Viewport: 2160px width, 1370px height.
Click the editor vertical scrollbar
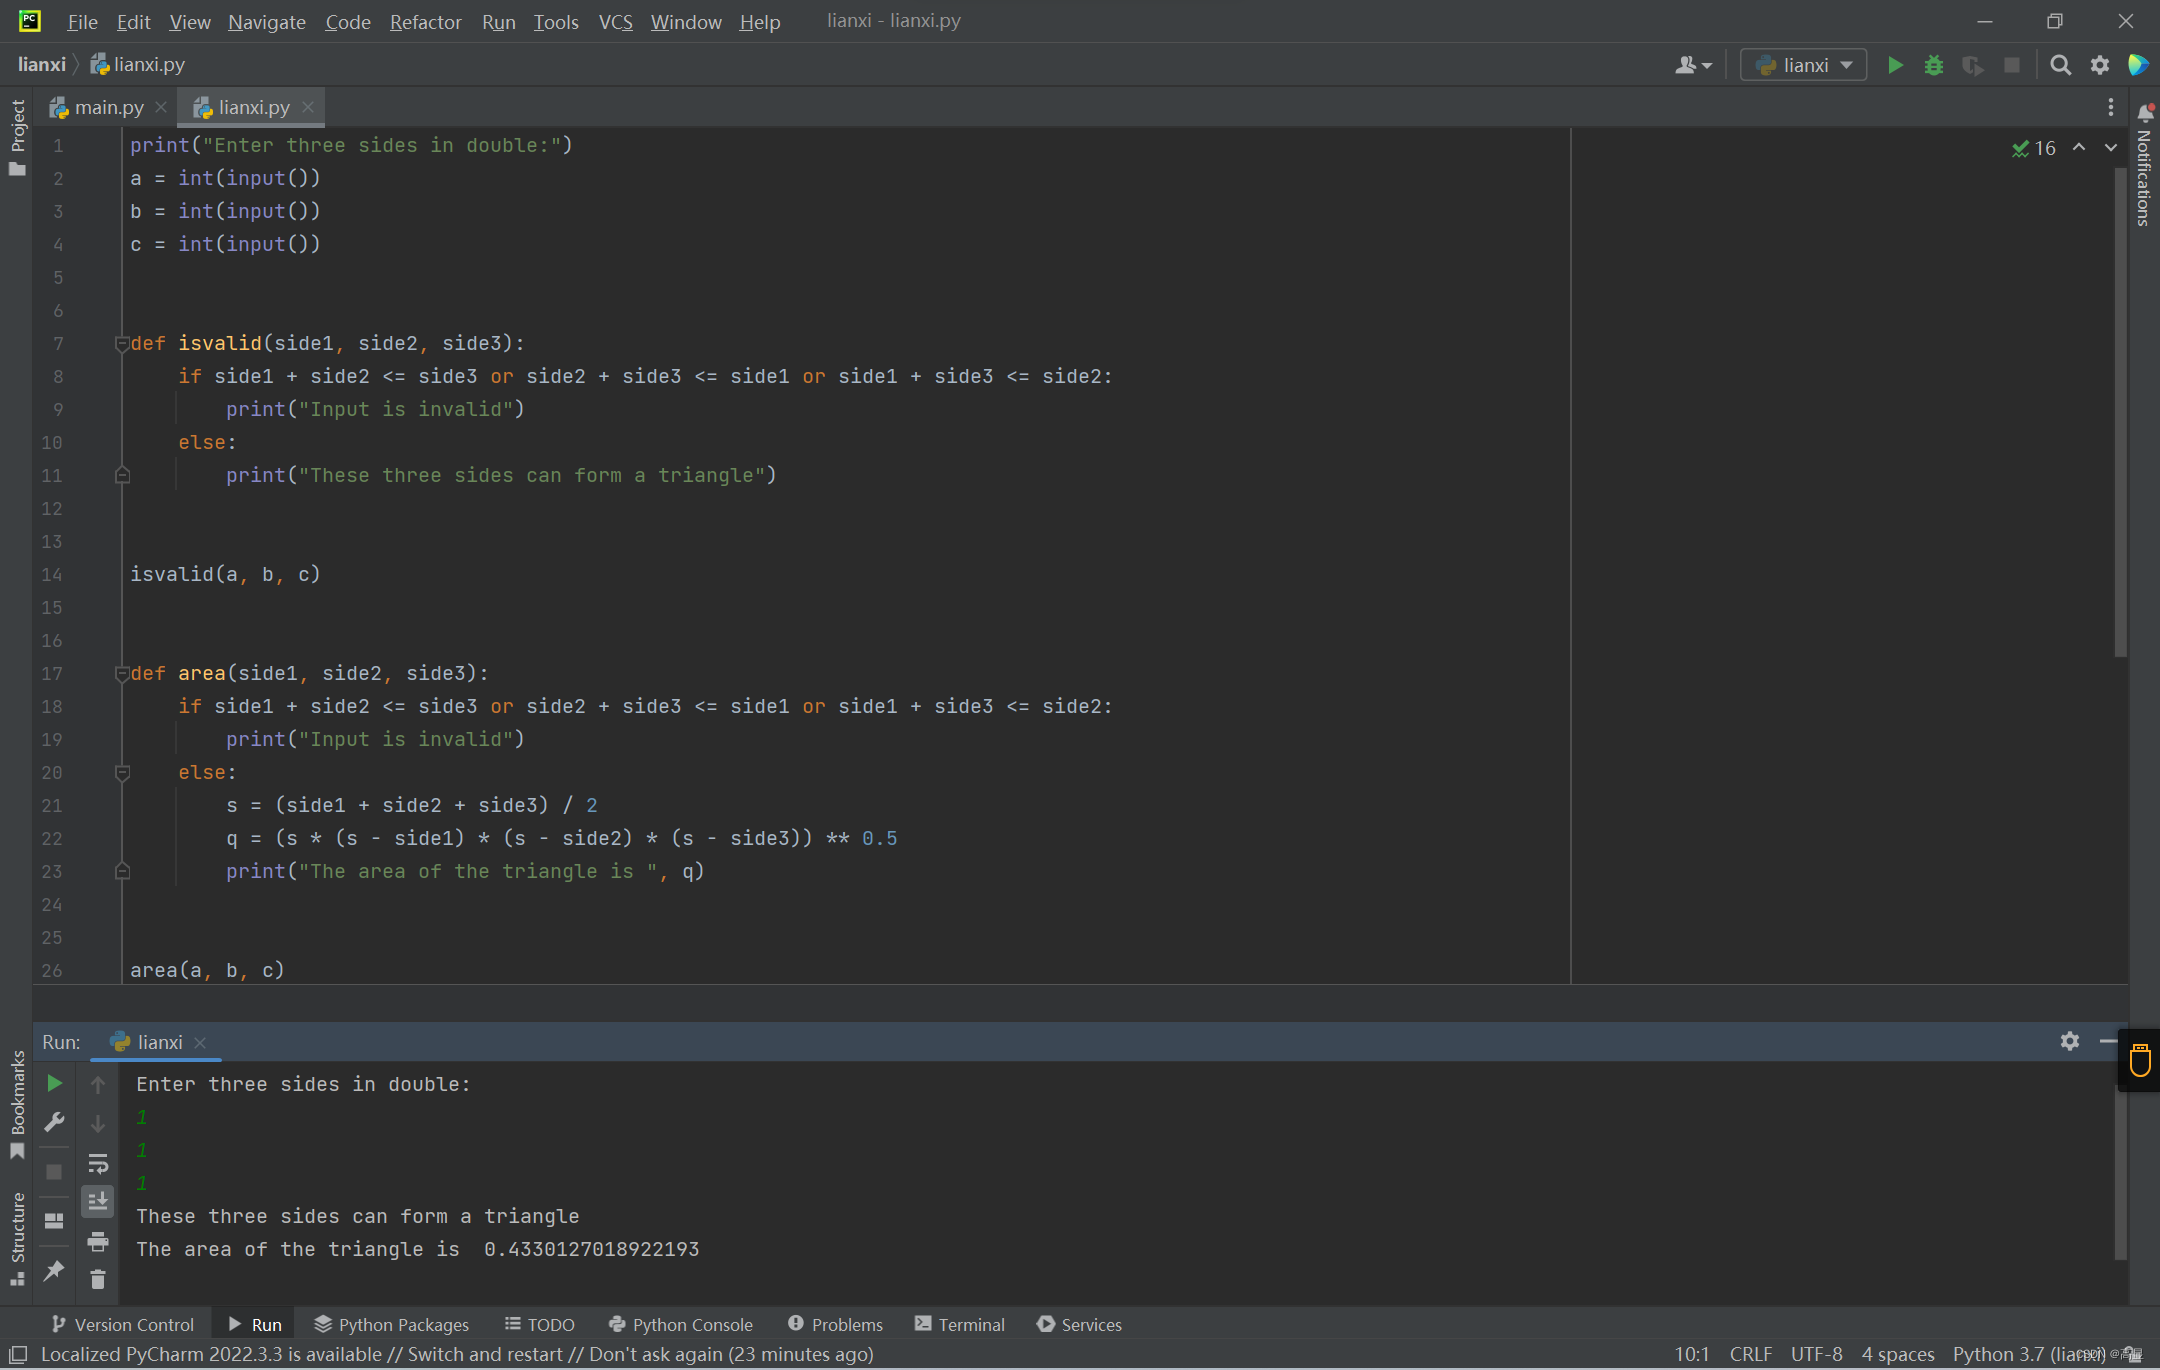pos(2120,410)
